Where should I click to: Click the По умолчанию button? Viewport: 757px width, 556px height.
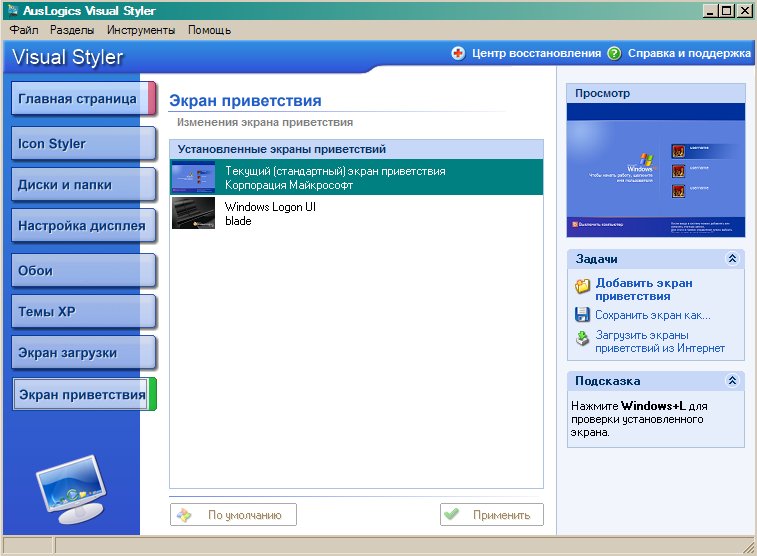click(233, 515)
